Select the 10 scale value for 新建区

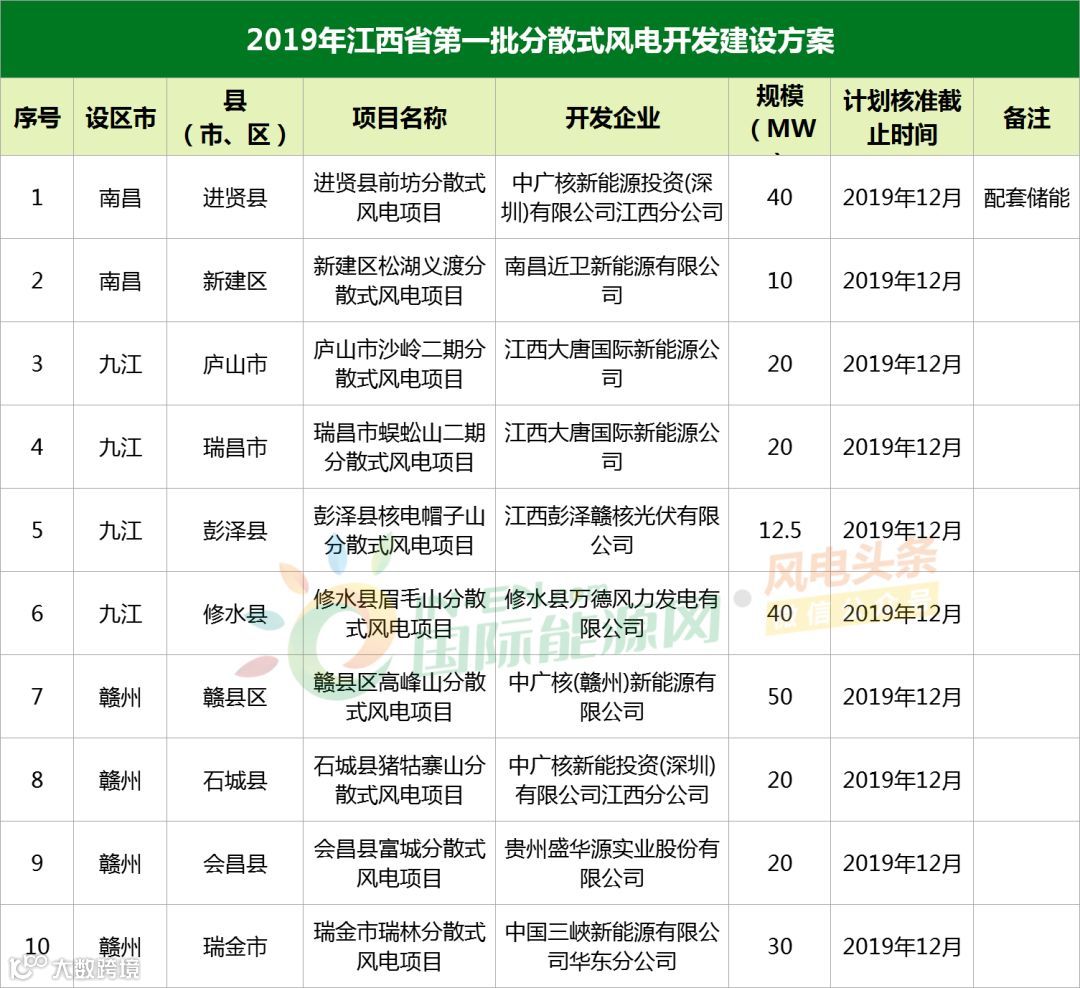click(780, 280)
